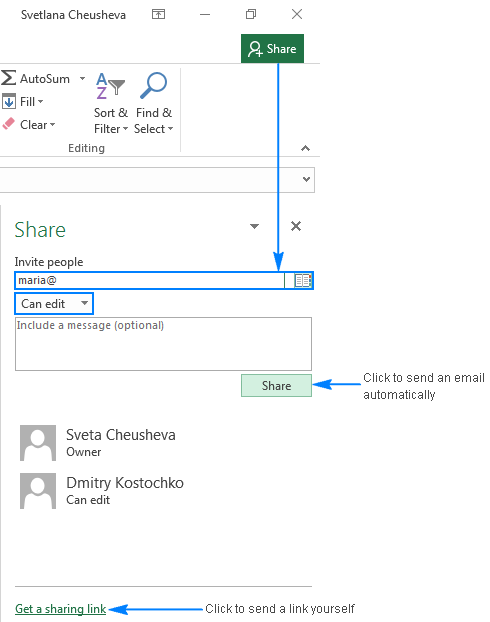Open the Find & Select magnifier menu

[x=154, y=104]
